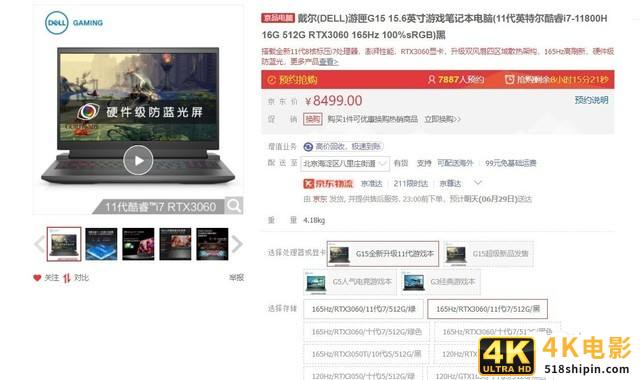Image resolution: width=640 pixels, height=380 pixels.
Task: Select G3经典游戏本 option
Action: [x=440, y=282]
